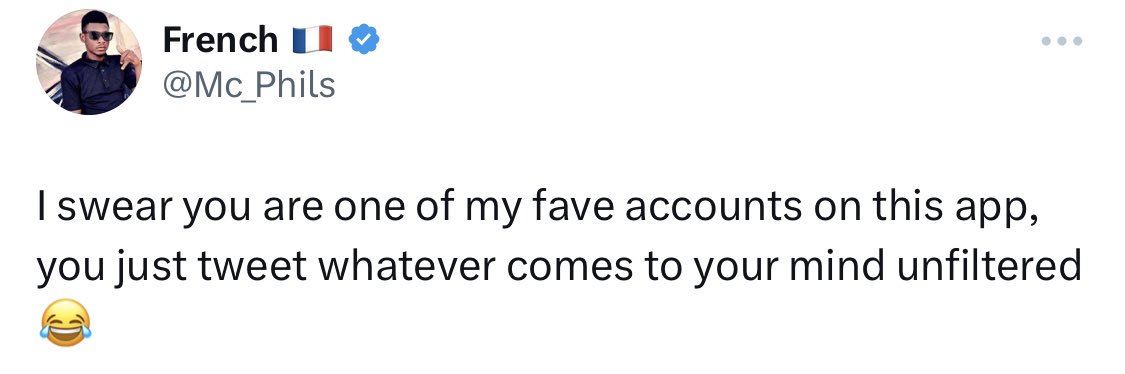
Task: Visit the @Mc_Phils handle
Action: tap(249, 85)
